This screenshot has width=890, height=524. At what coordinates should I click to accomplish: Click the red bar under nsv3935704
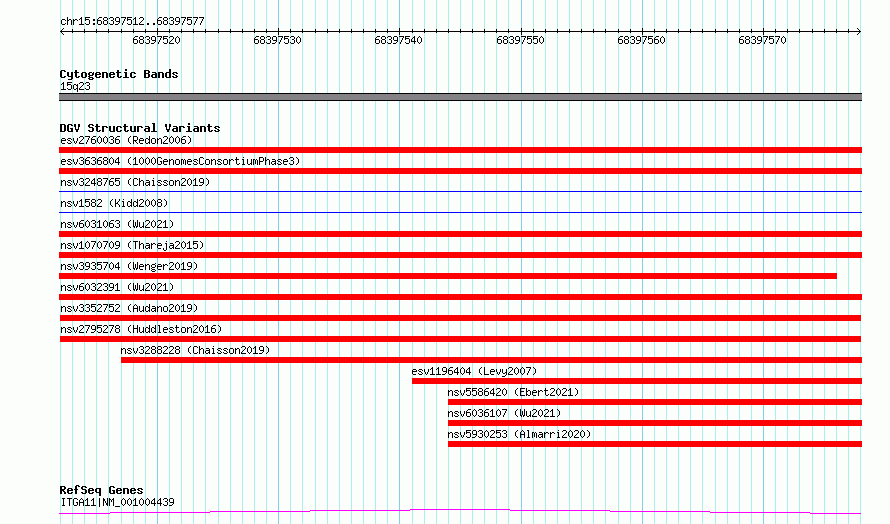click(x=448, y=276)
